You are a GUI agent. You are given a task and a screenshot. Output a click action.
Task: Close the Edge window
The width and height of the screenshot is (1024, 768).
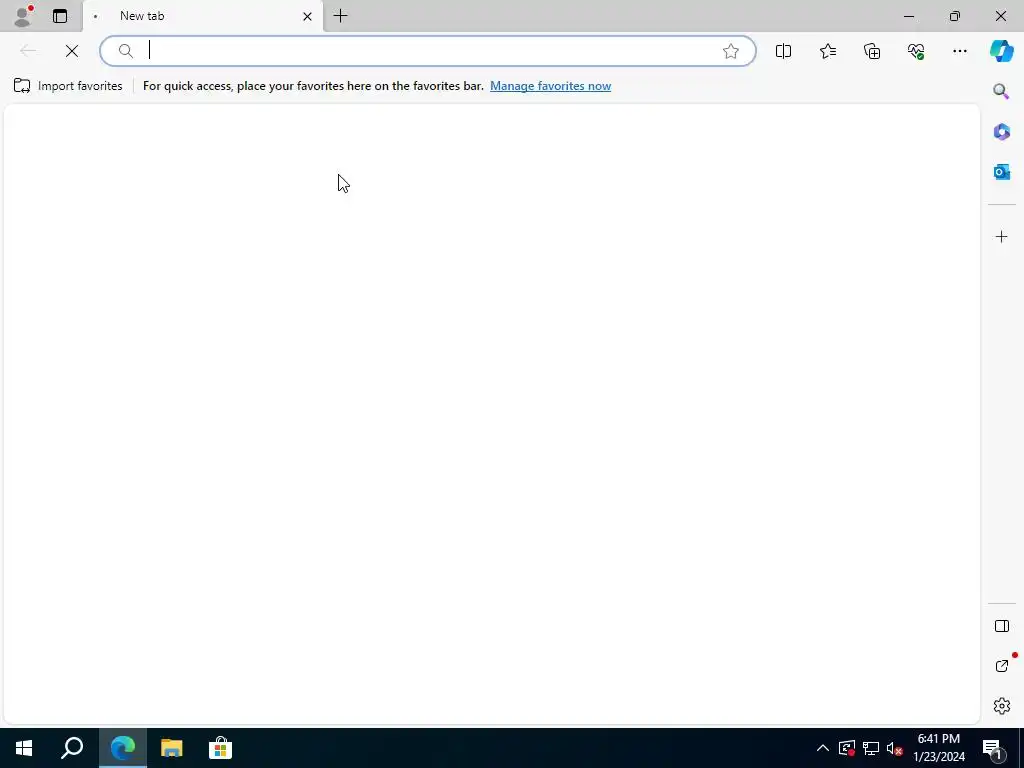pyautogui.click(x=1000, y=16)
